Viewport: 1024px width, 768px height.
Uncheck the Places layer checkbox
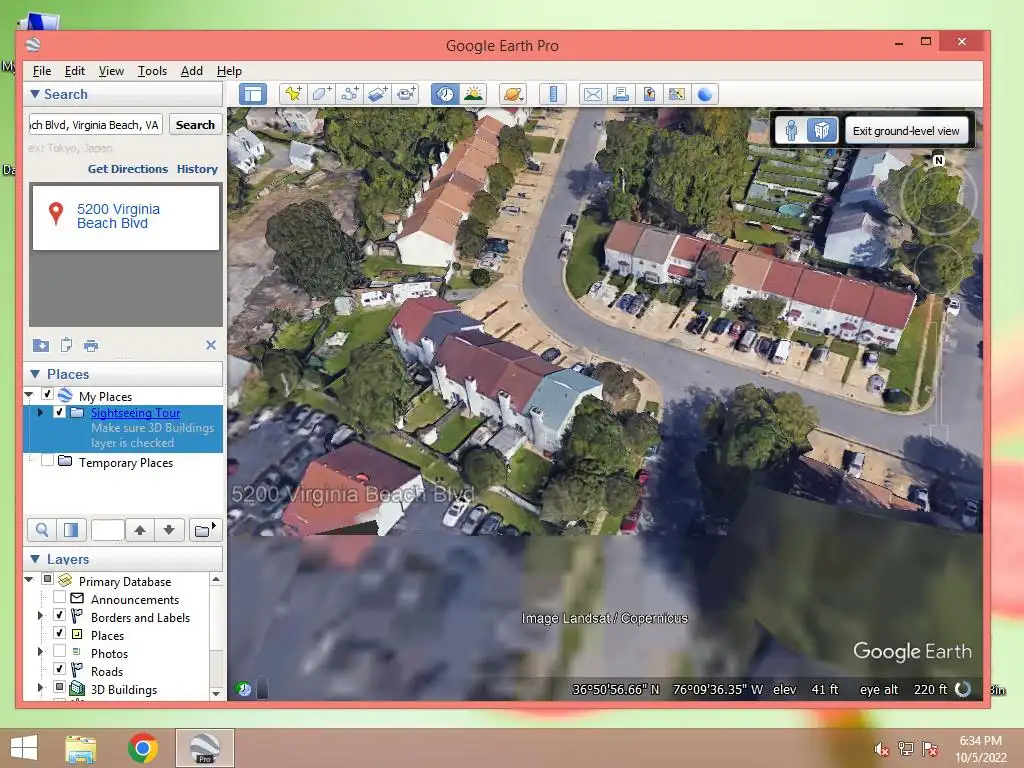coord(59,633)
